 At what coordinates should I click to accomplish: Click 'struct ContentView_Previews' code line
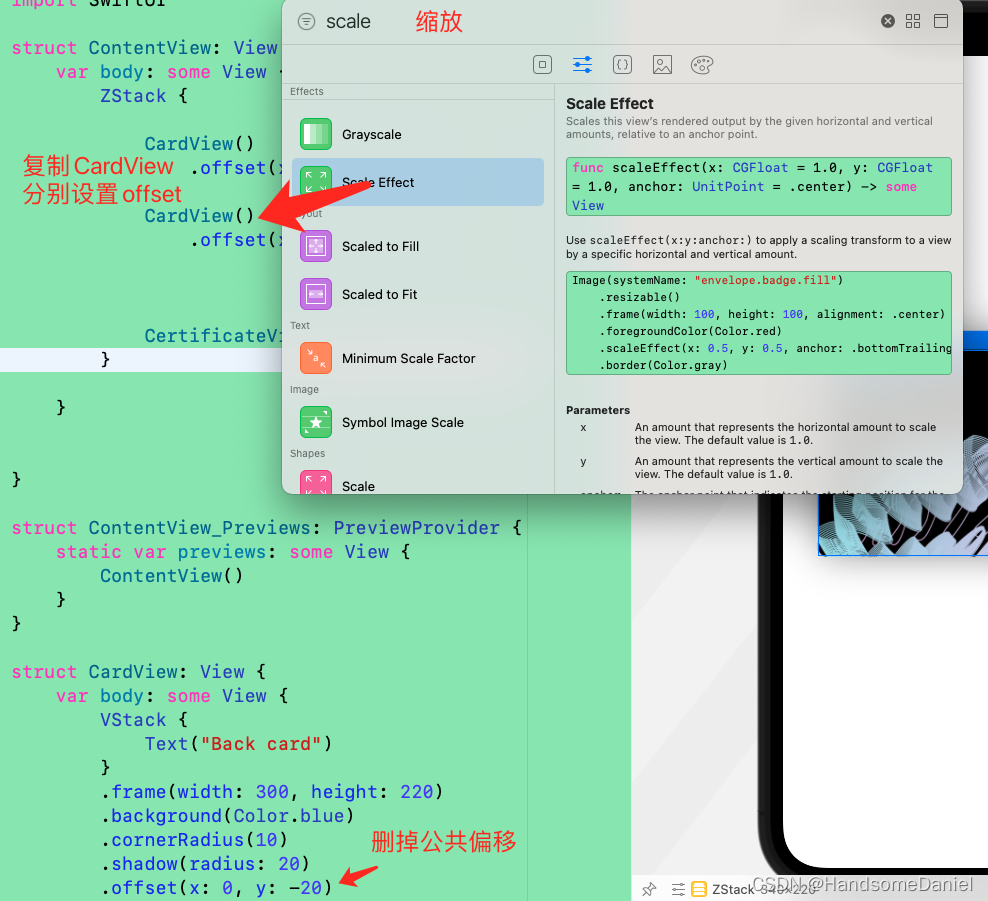[267, 528]
